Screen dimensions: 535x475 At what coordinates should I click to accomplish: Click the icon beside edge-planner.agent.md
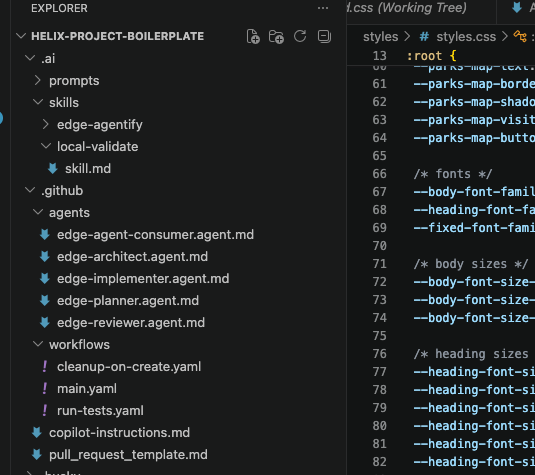[x=45, y=301]
